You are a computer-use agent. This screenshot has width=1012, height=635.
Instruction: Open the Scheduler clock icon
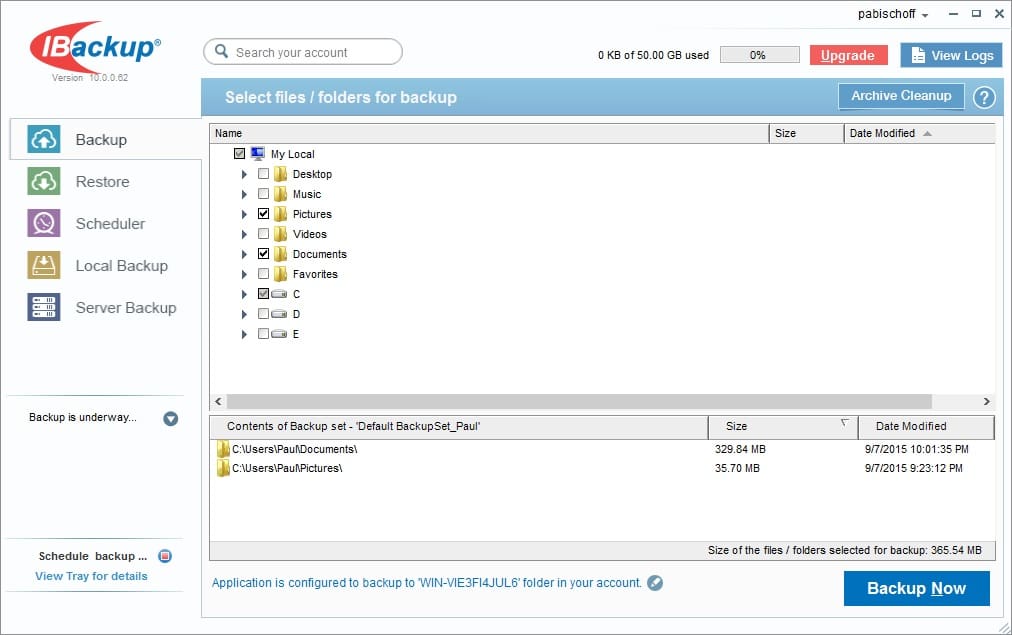pos(44,224)
